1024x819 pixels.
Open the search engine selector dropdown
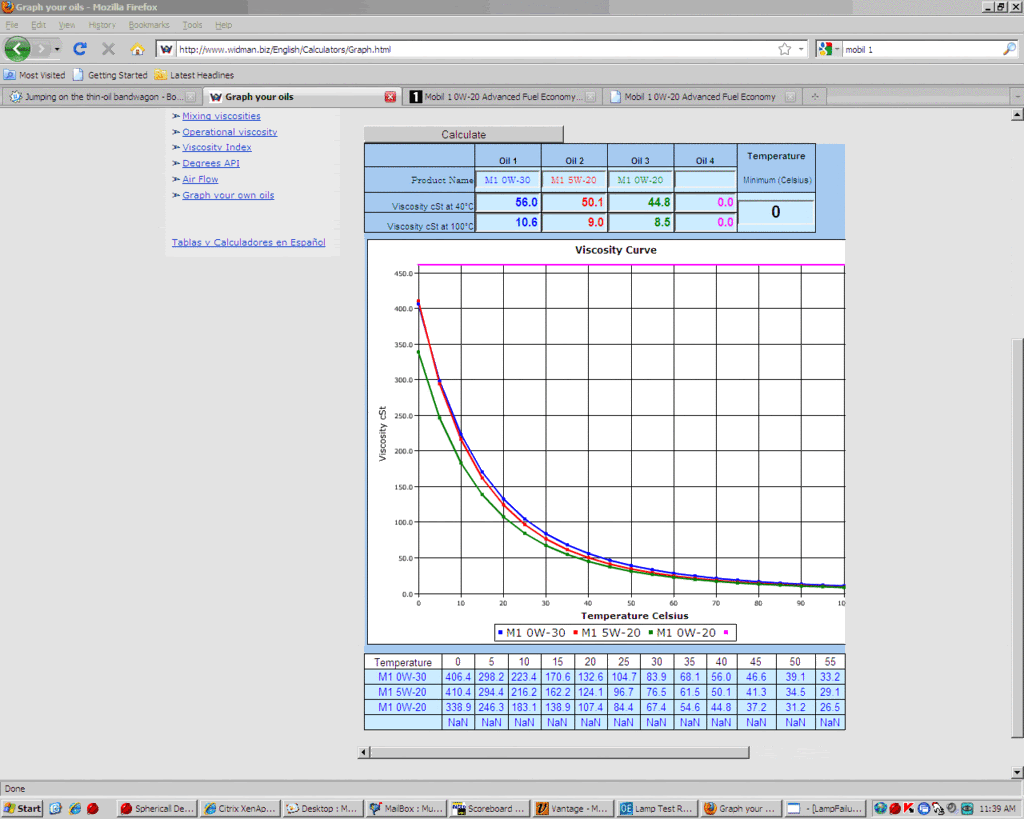pyautogui.click(x=829, y=49)
